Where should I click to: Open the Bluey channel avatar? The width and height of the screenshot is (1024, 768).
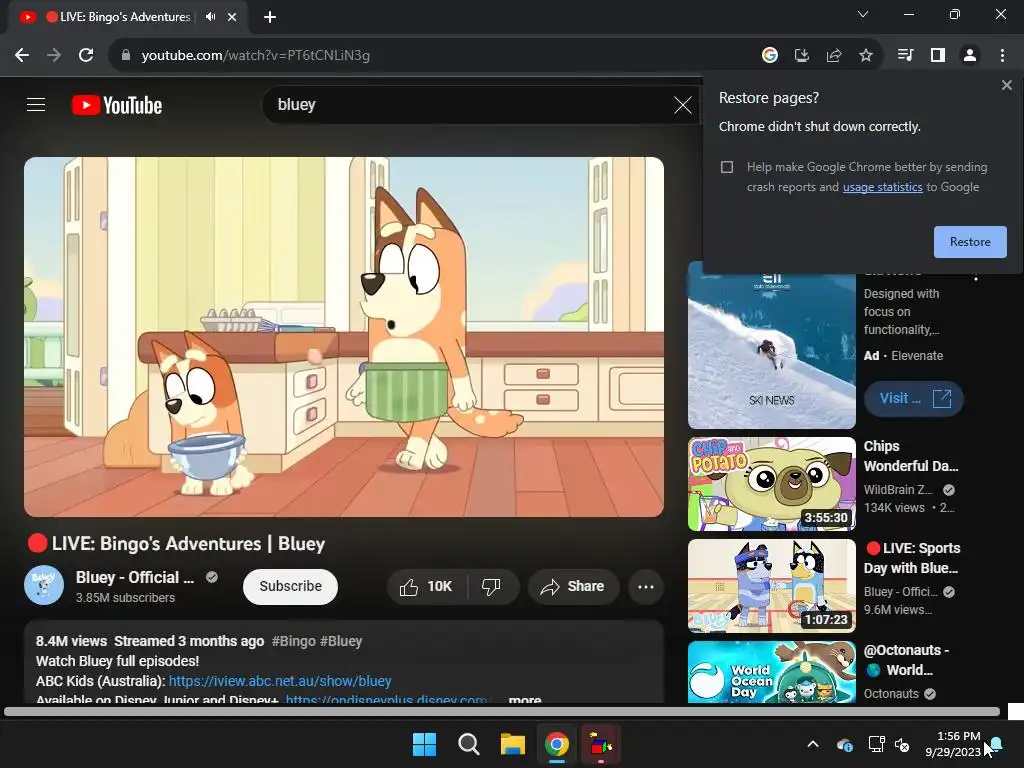tap(44, 585)
